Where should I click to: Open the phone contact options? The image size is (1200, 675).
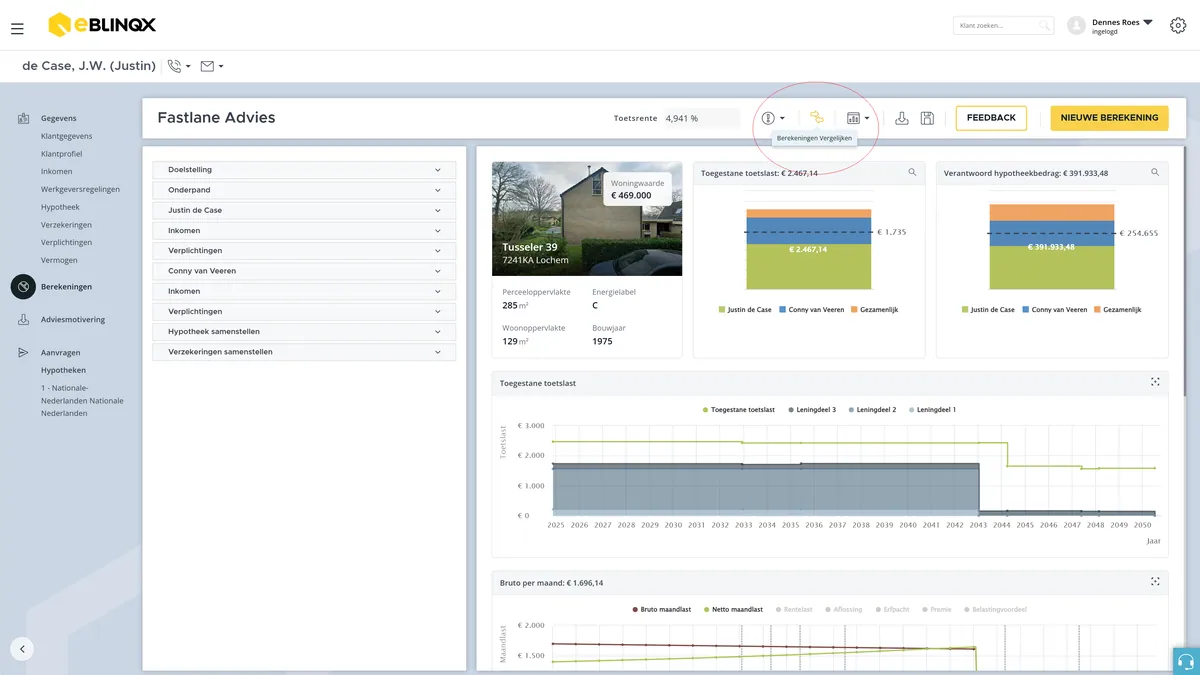179,66
